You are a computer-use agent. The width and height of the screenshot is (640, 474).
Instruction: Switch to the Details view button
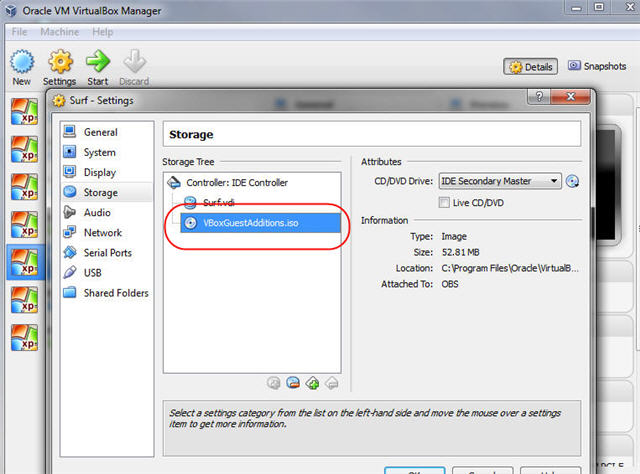531,67
